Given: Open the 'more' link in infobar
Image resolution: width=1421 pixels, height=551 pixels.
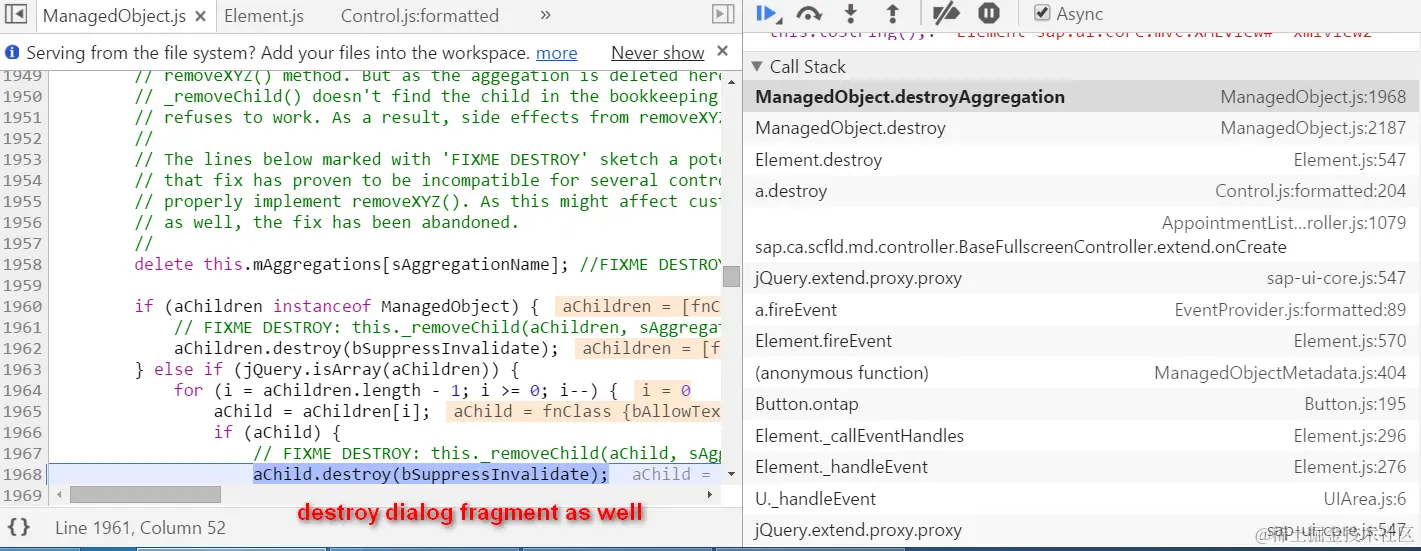Looking at the screenshot, I should coord(557,53).
